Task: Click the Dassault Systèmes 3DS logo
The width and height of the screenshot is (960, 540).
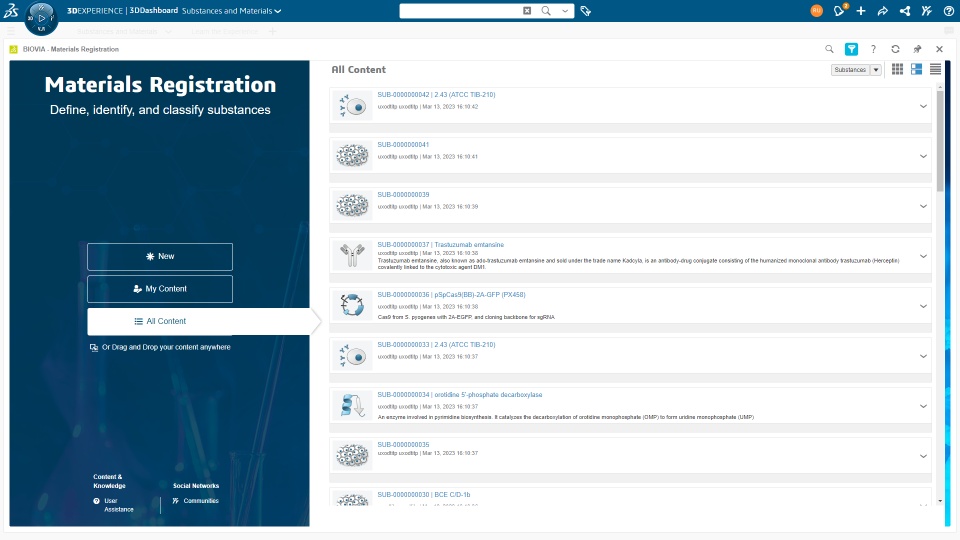Action: tap(11, 10)
